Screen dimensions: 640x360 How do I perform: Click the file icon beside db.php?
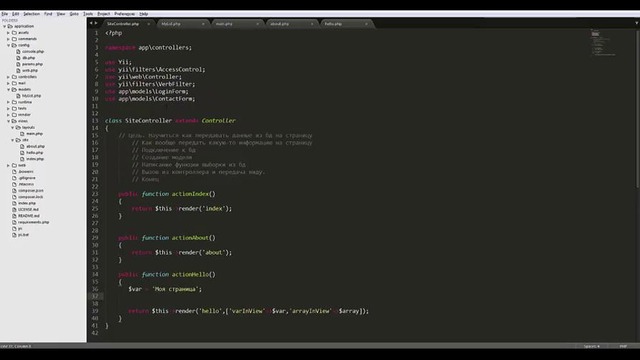(x=18, y=58)
